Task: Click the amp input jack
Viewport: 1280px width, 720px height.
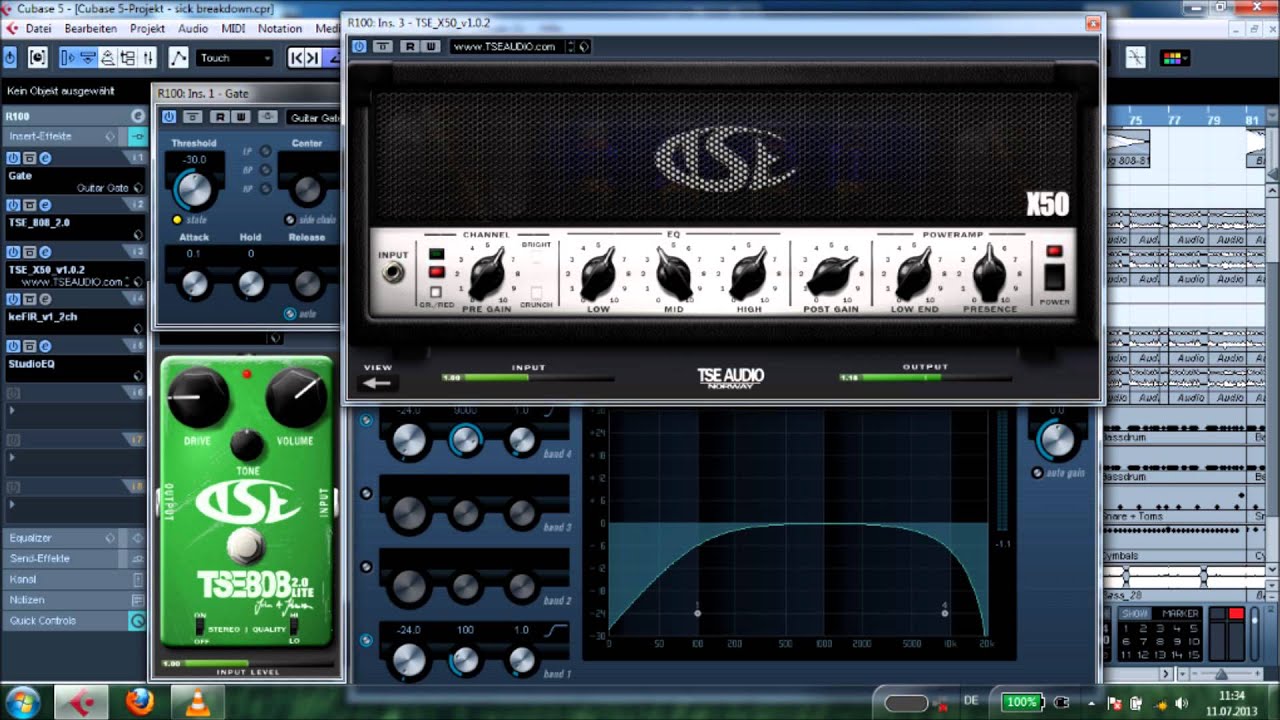Action: (395, 274)
